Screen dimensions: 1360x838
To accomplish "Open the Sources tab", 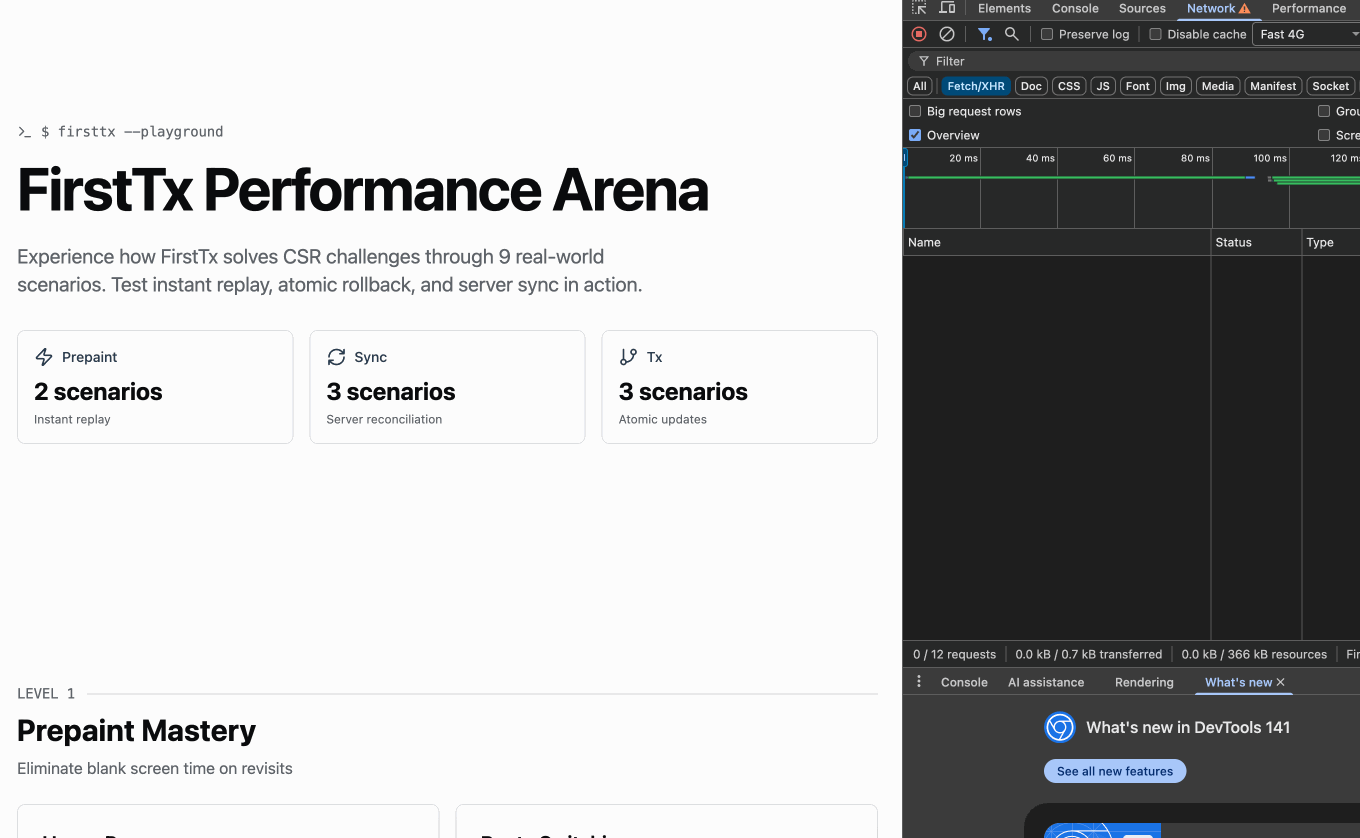I will pos(1142,8).
